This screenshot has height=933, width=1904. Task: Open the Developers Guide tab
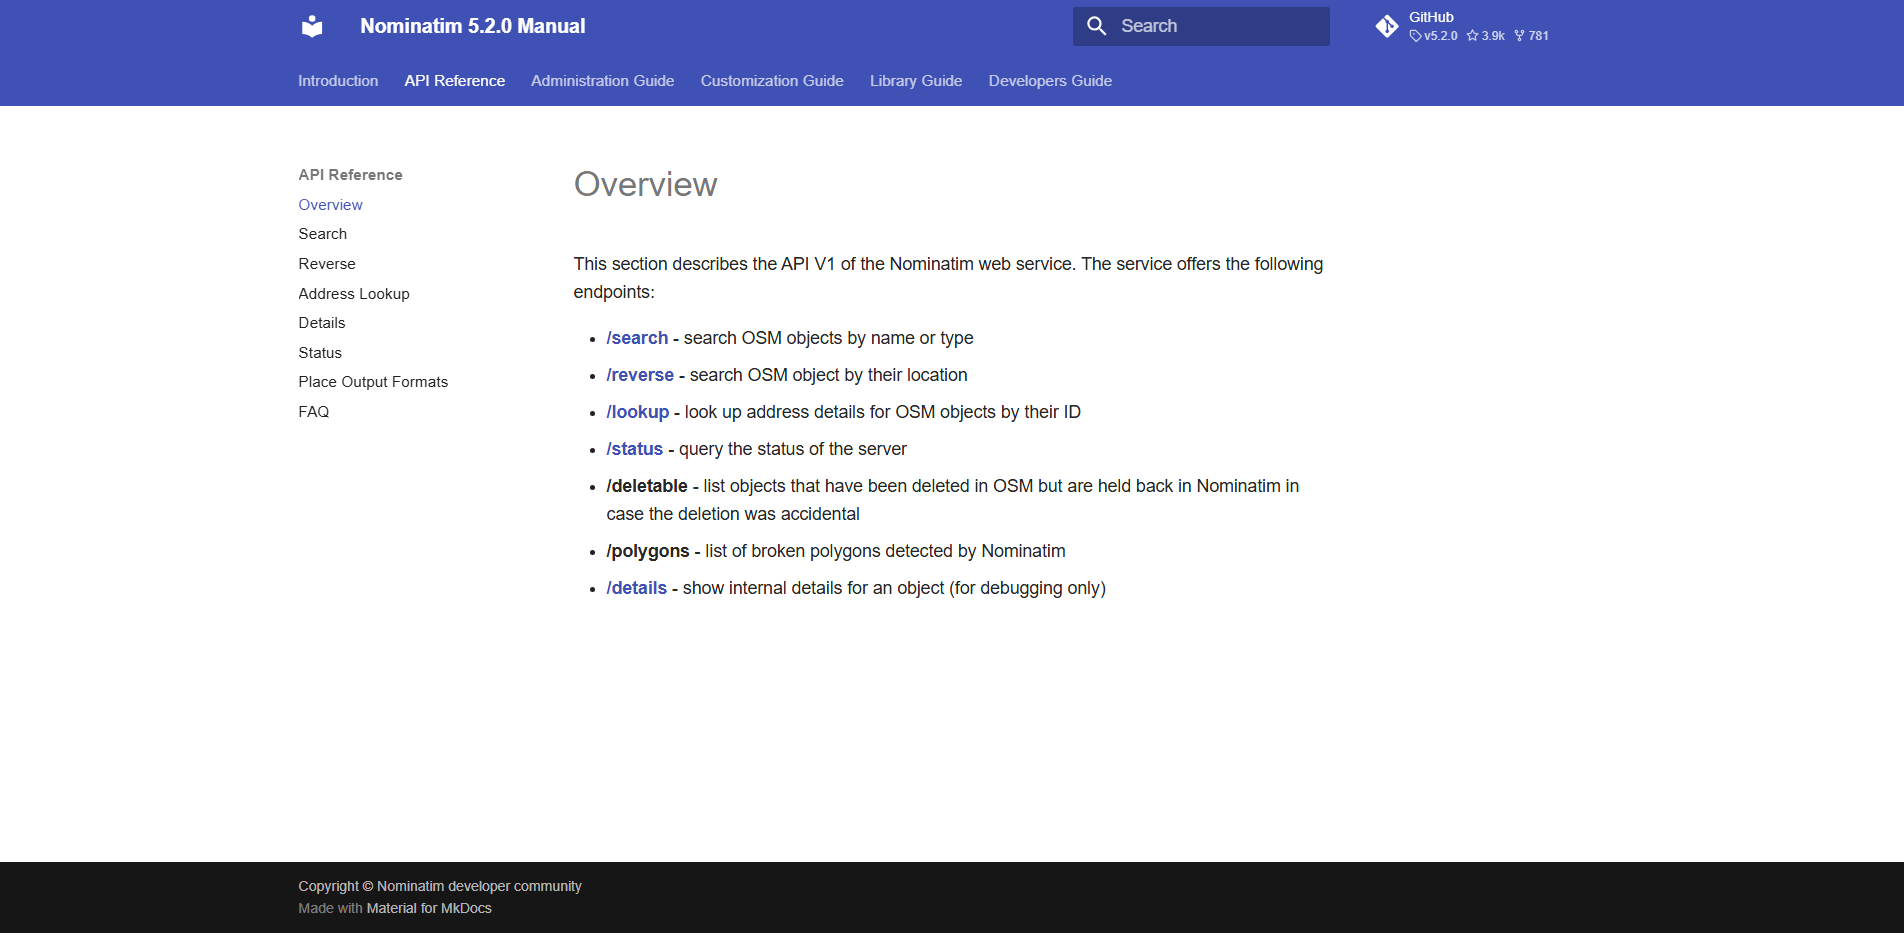pos(1049,81)
